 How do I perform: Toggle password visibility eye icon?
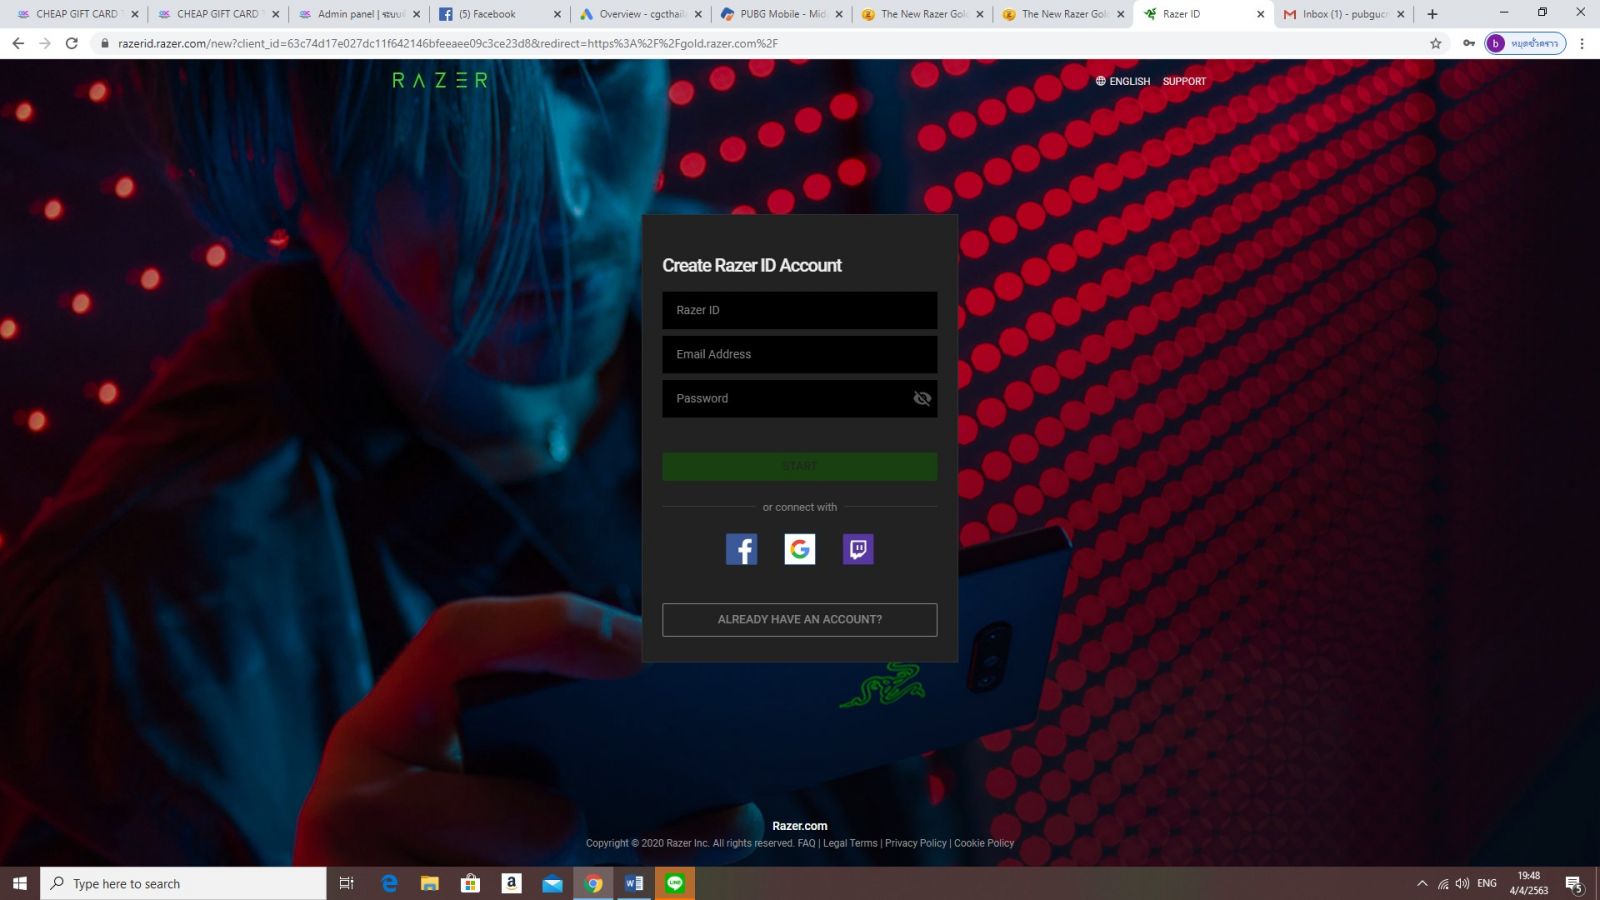click(922, 398)
